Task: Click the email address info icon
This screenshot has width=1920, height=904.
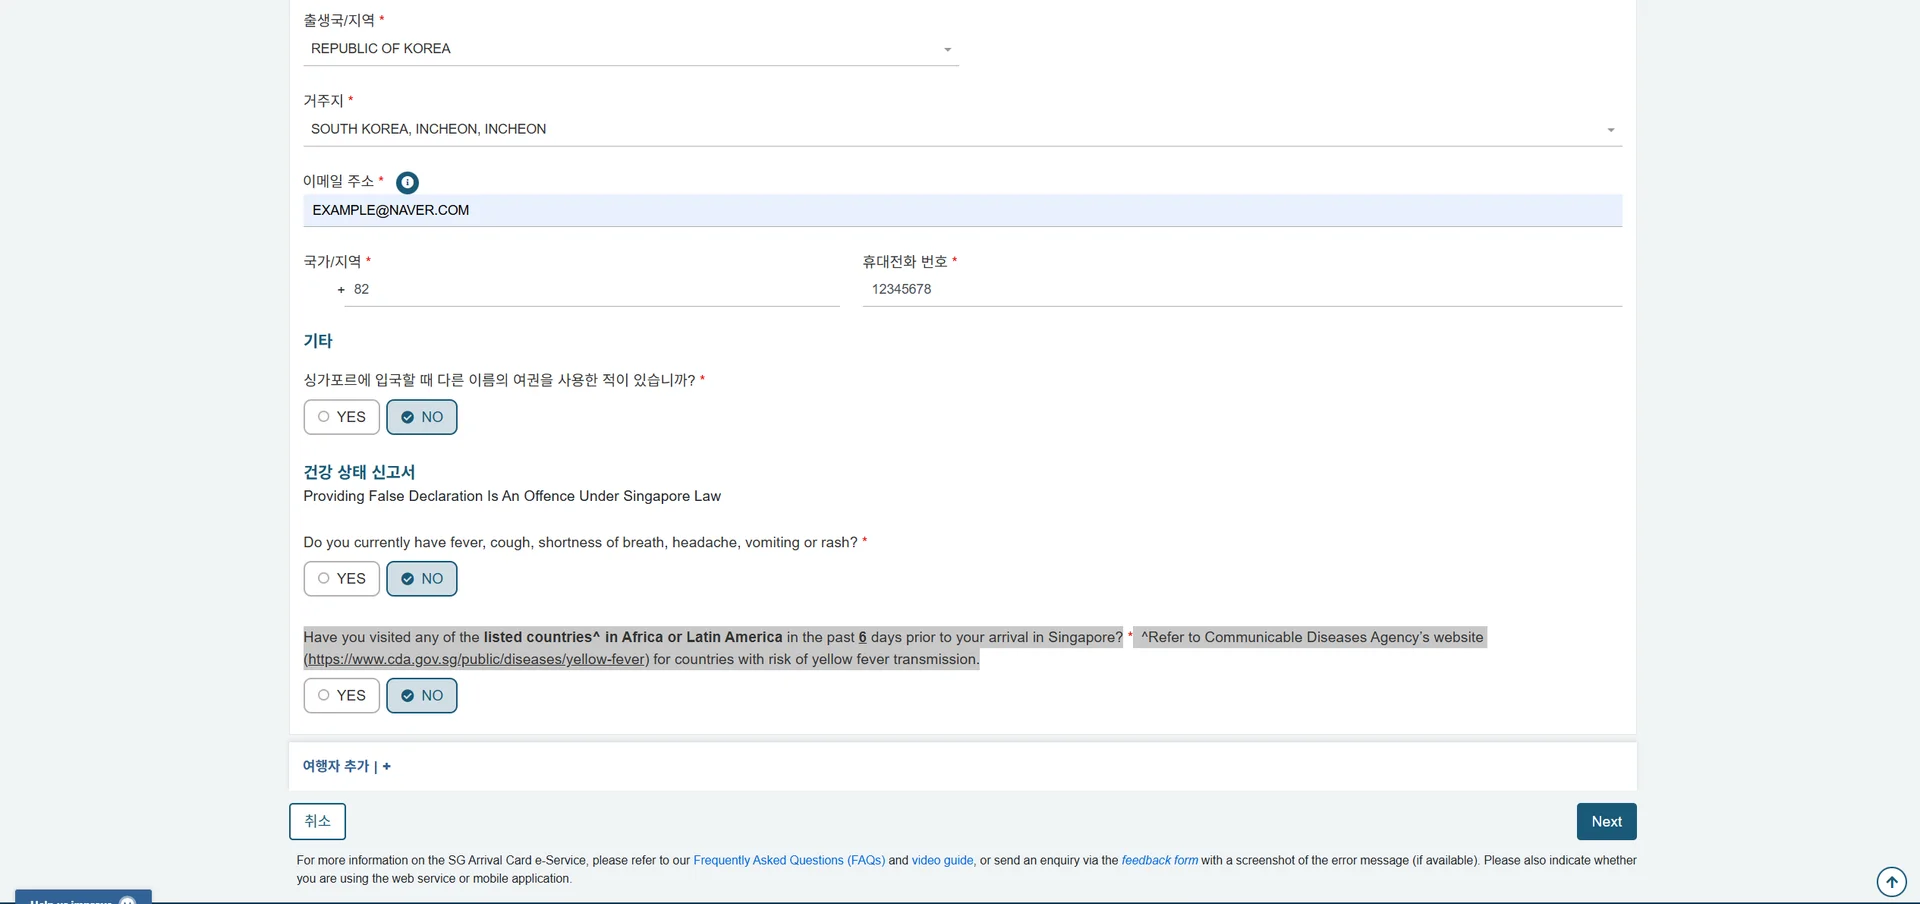Action: coord(407,182)
